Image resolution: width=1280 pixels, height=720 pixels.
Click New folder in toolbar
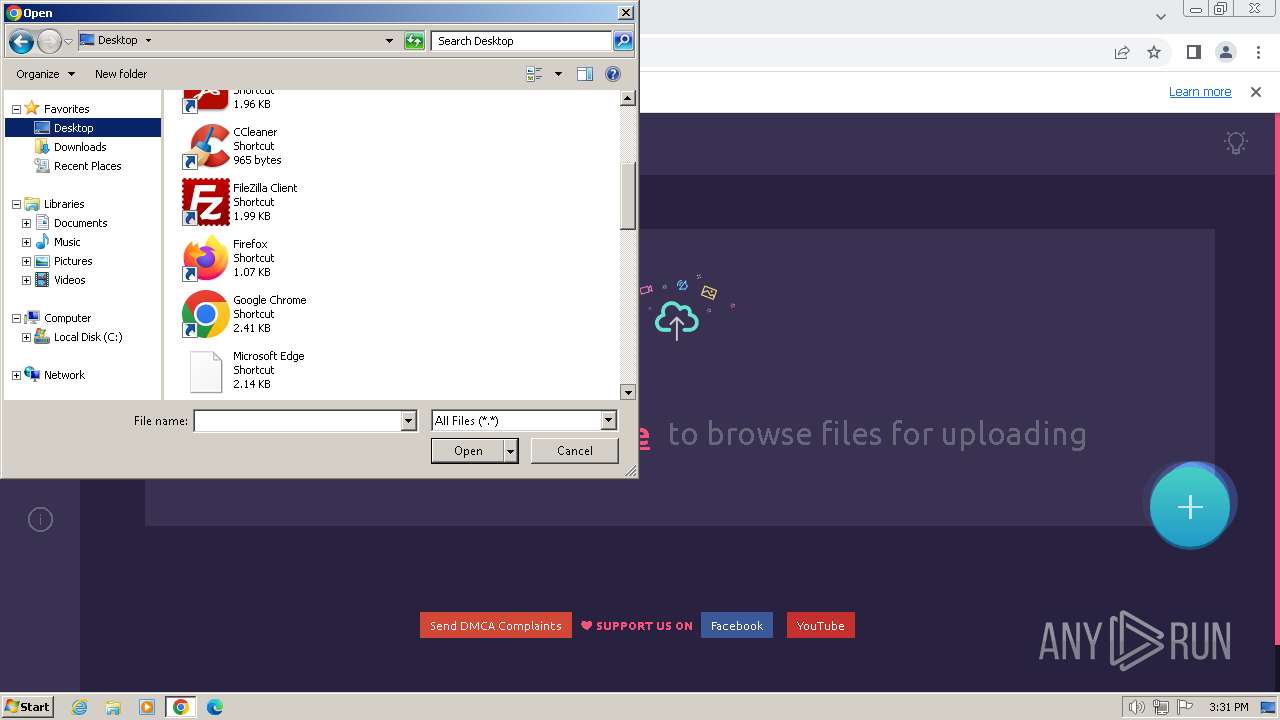tap(121, 74)
